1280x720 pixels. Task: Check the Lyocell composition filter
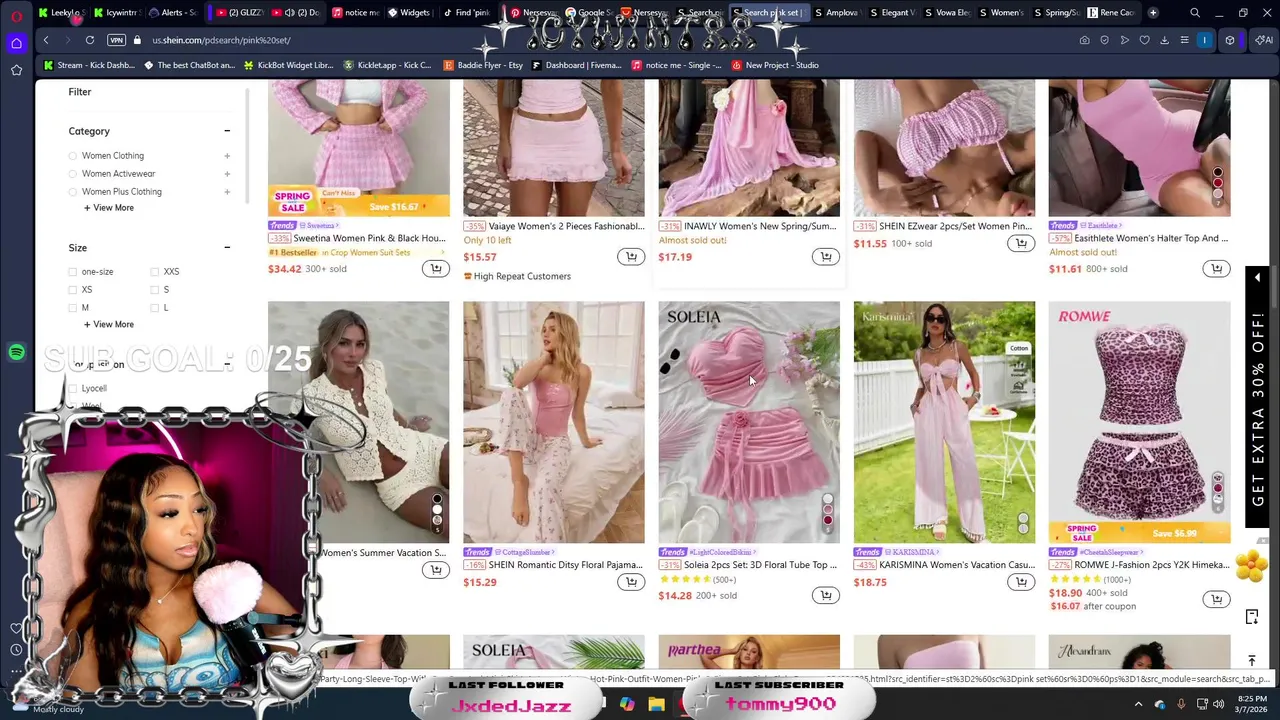(x=72, y=388)
